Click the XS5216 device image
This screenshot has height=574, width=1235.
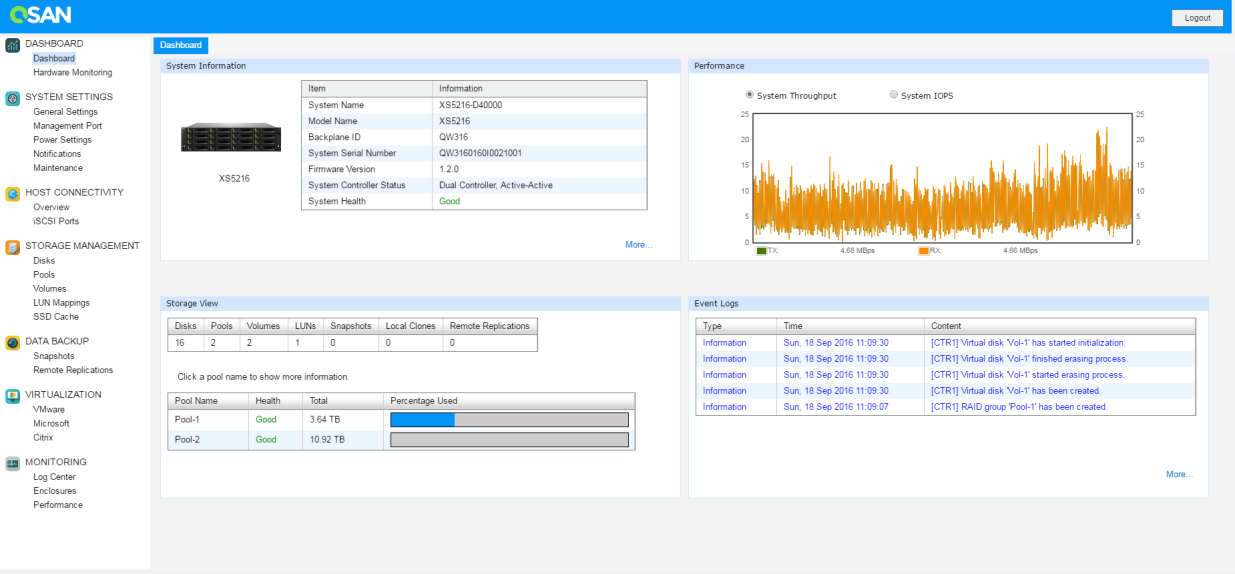(x=233, y=138)
